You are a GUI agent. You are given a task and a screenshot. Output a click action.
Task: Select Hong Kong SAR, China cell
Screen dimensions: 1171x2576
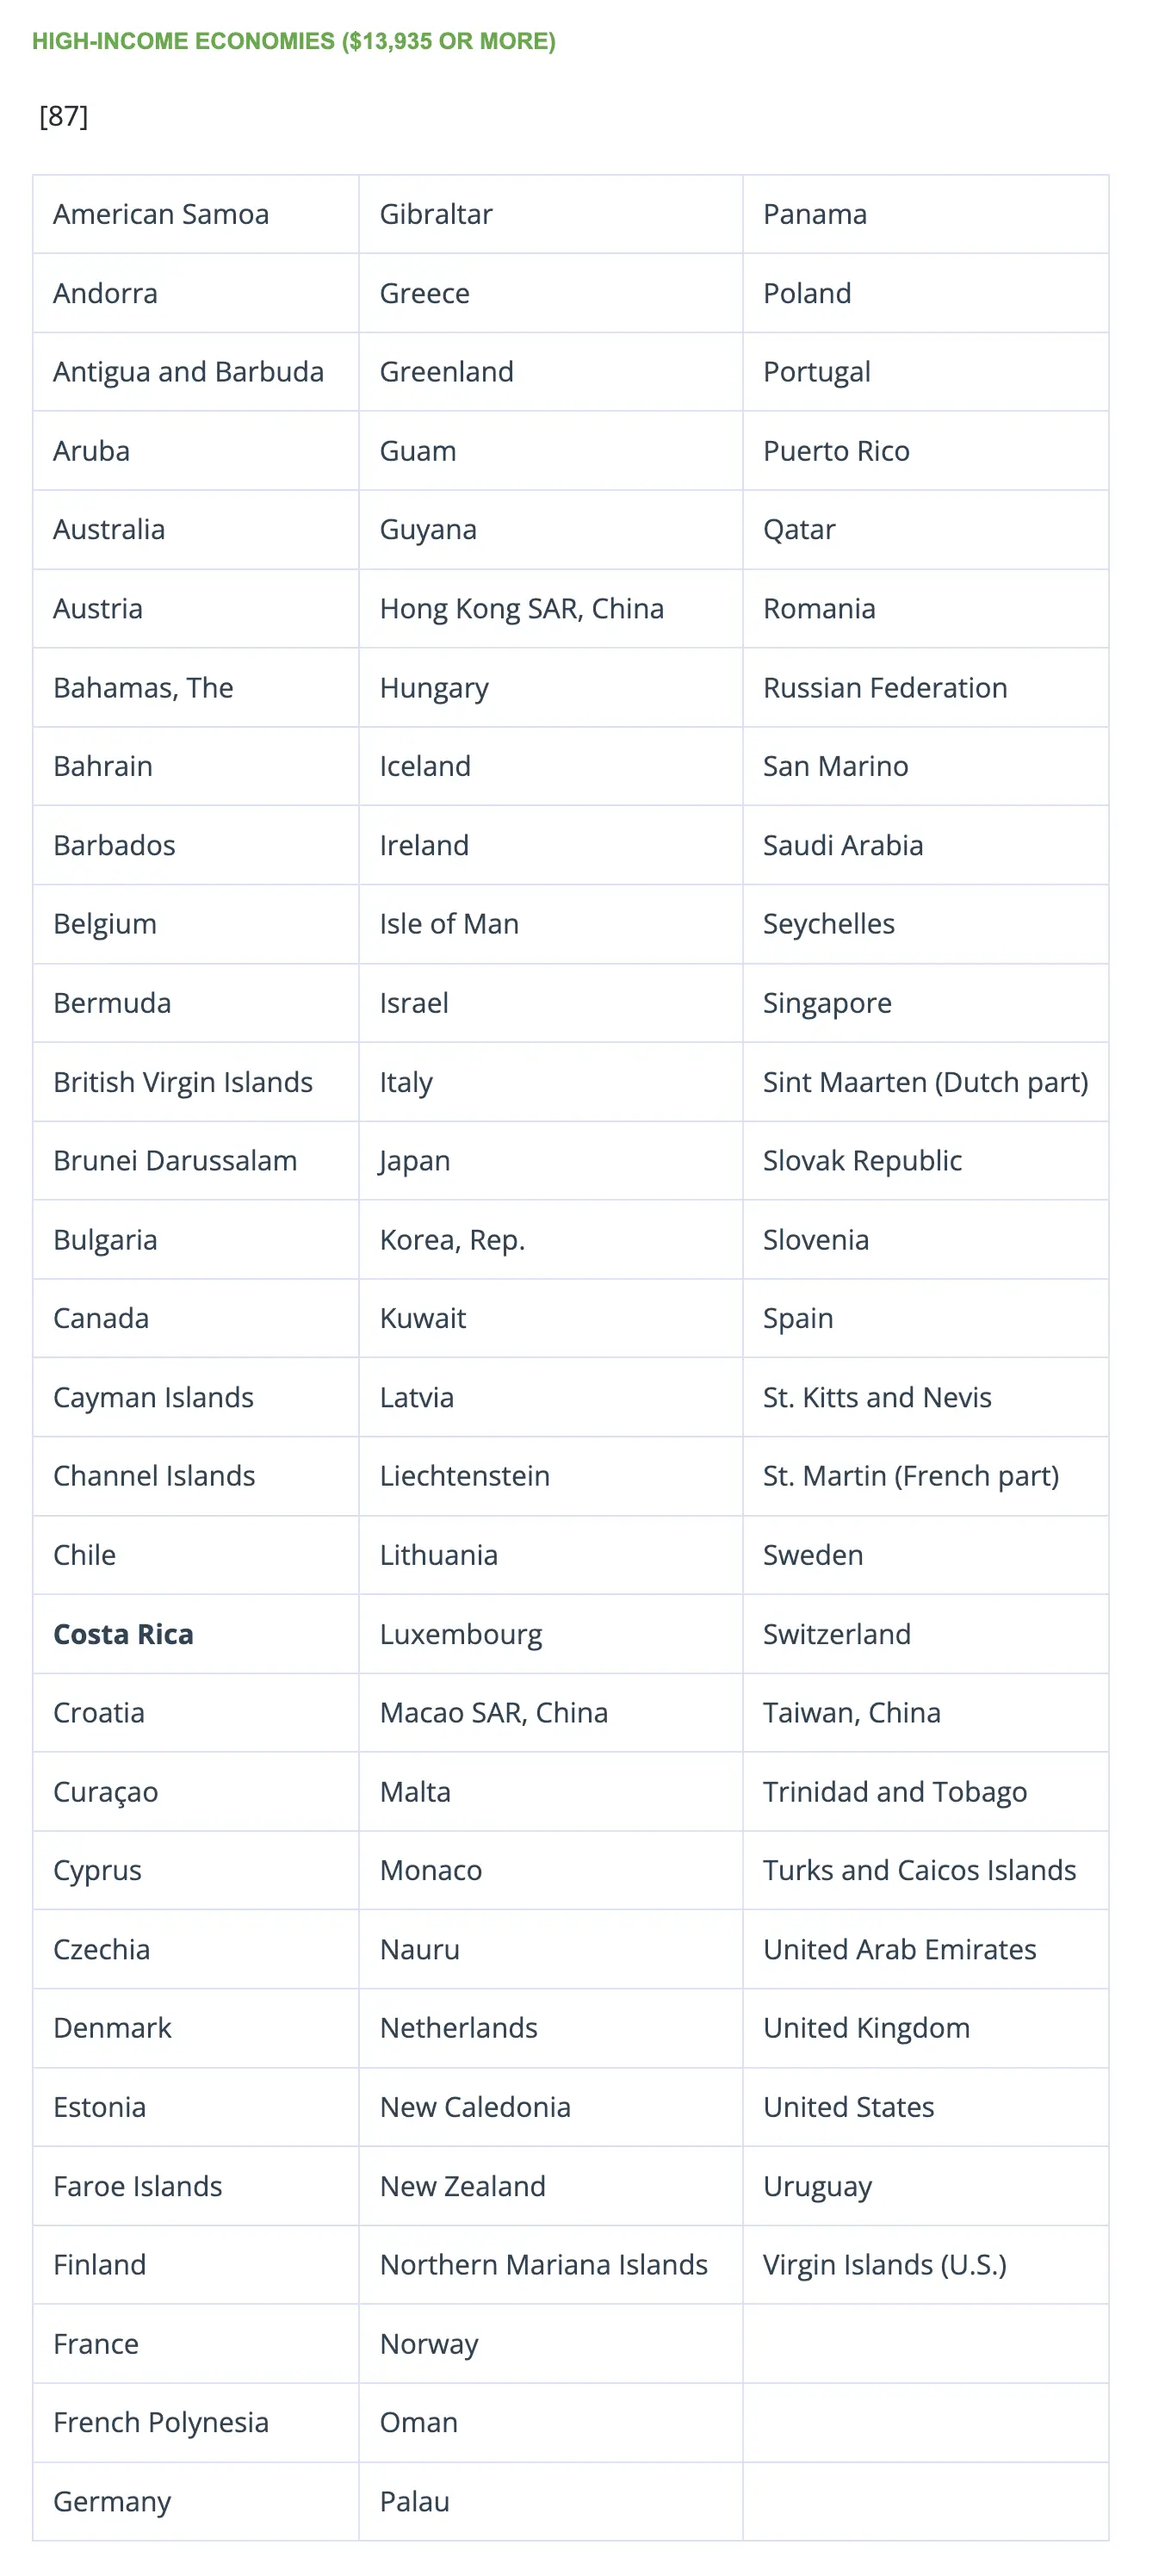551,609
